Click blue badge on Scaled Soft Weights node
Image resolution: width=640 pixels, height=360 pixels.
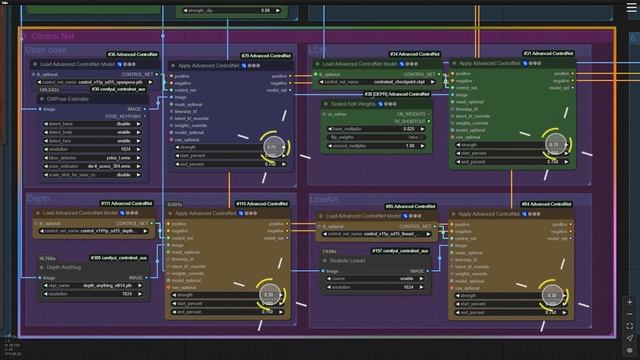pos(380,104)
